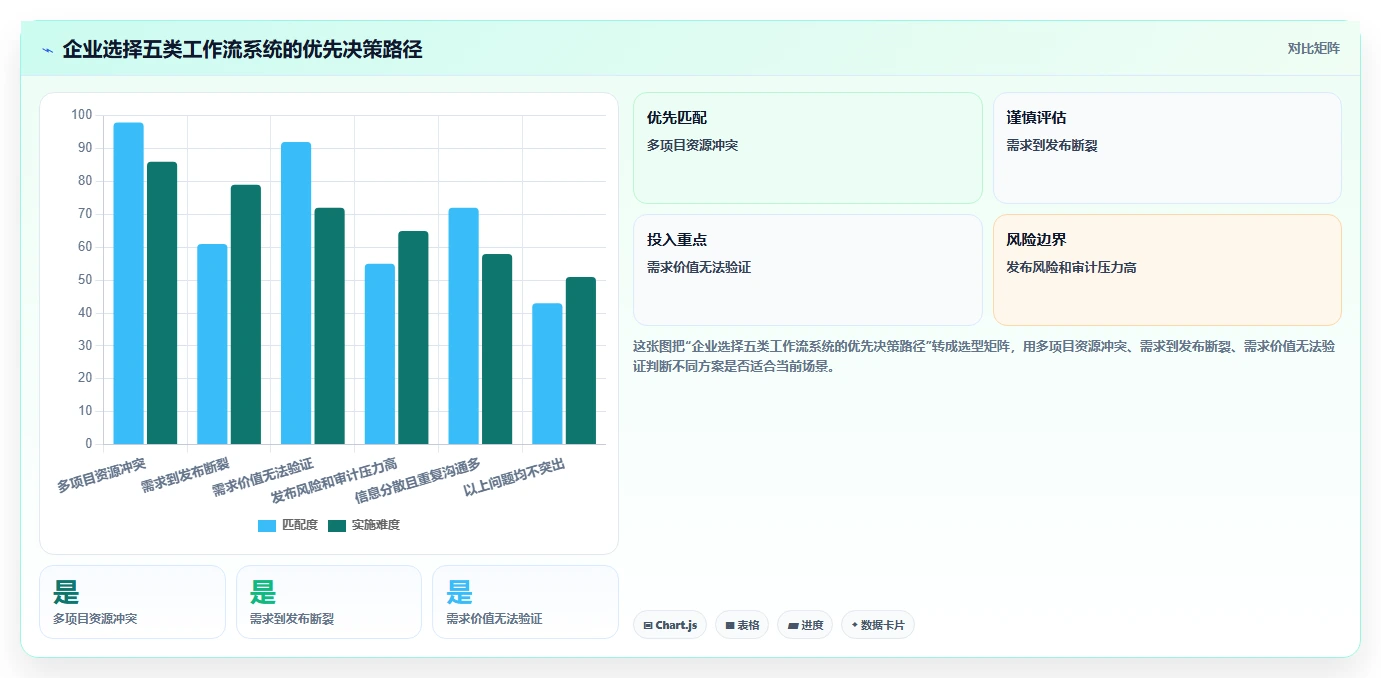Screen dimensions: 1381x678
Task: Open the 优先匹配 card
Action: pyautogui.click(x=808, y=148)
